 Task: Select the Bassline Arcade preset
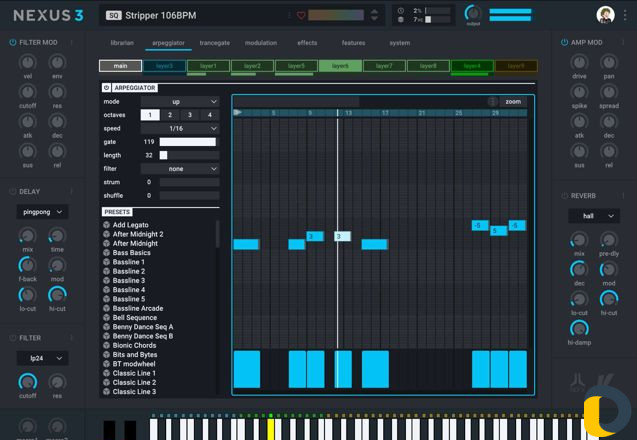[138, 308]
